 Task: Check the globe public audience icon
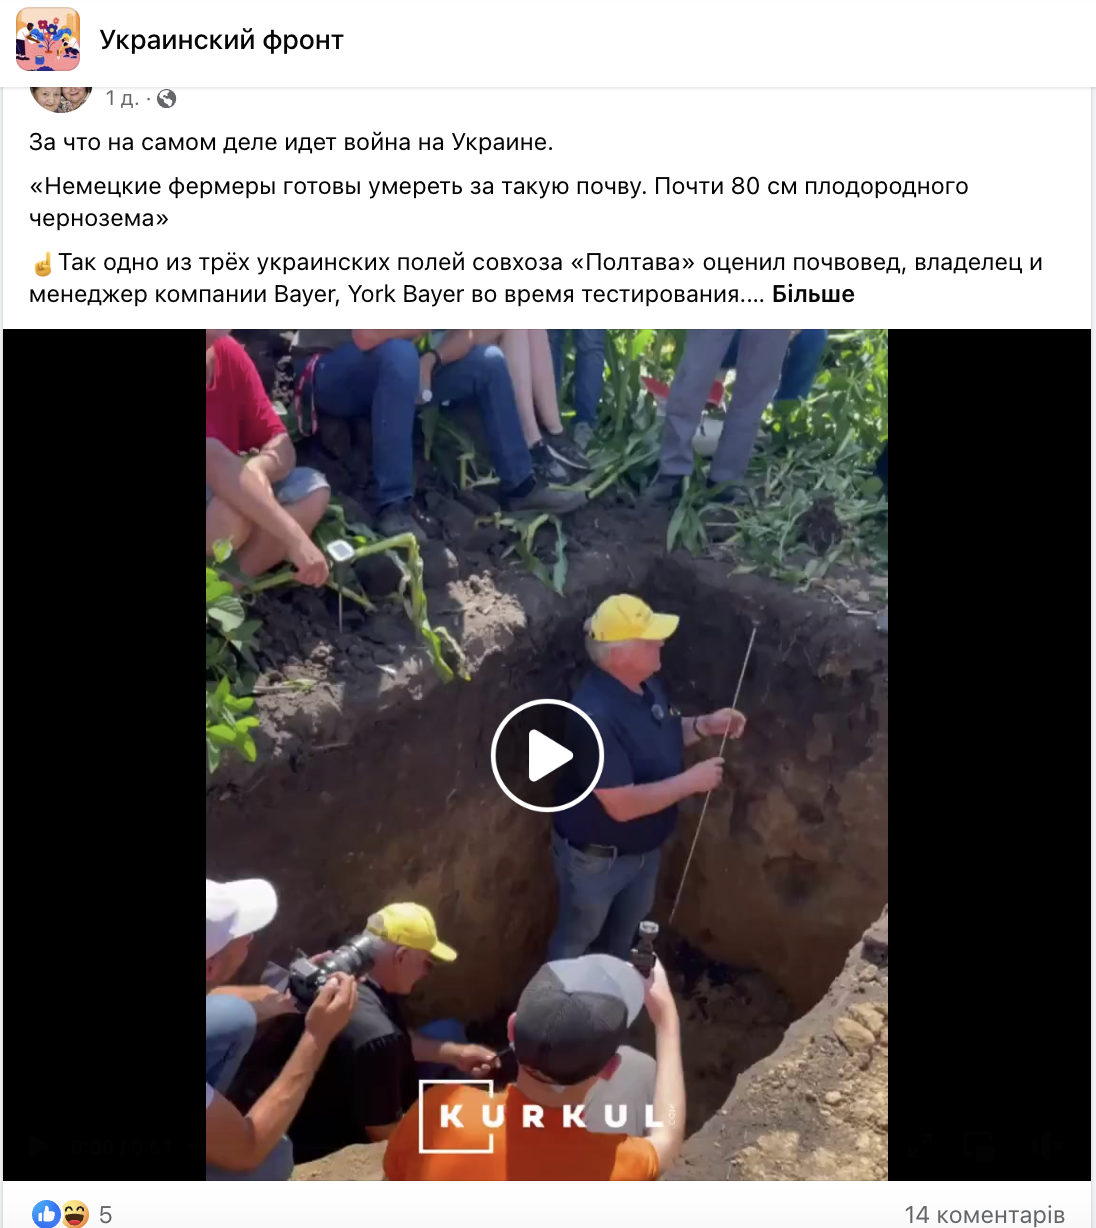[x=167, y=98]
